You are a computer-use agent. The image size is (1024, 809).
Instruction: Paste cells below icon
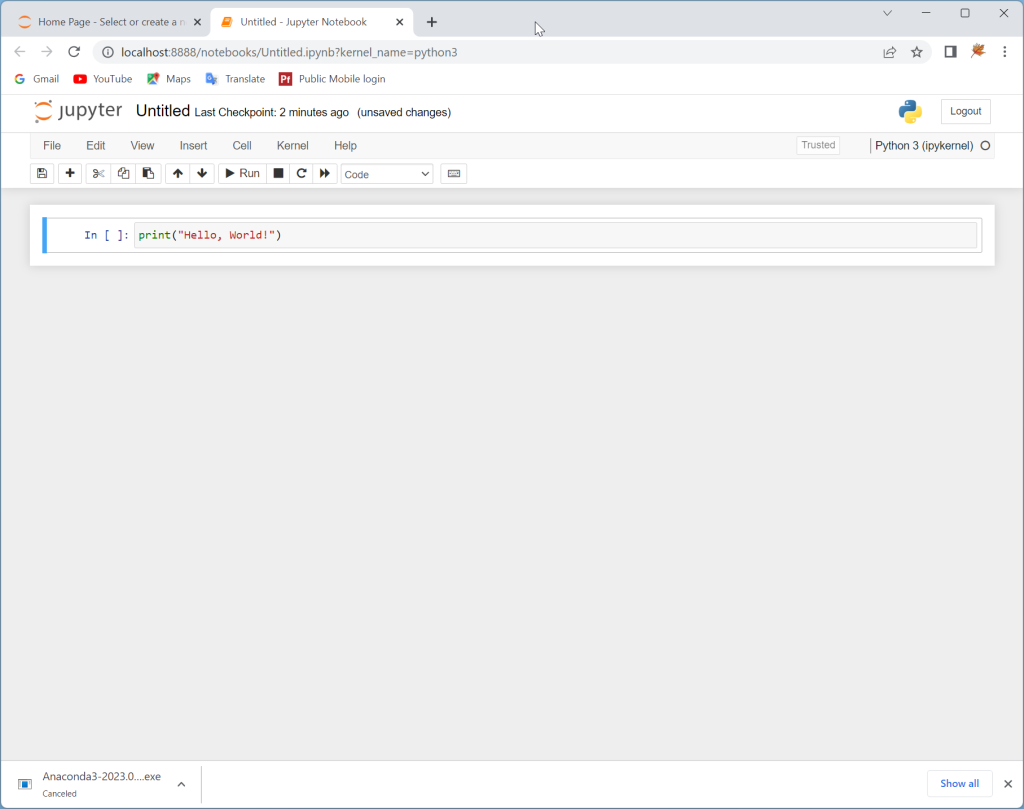pos(148,174)
